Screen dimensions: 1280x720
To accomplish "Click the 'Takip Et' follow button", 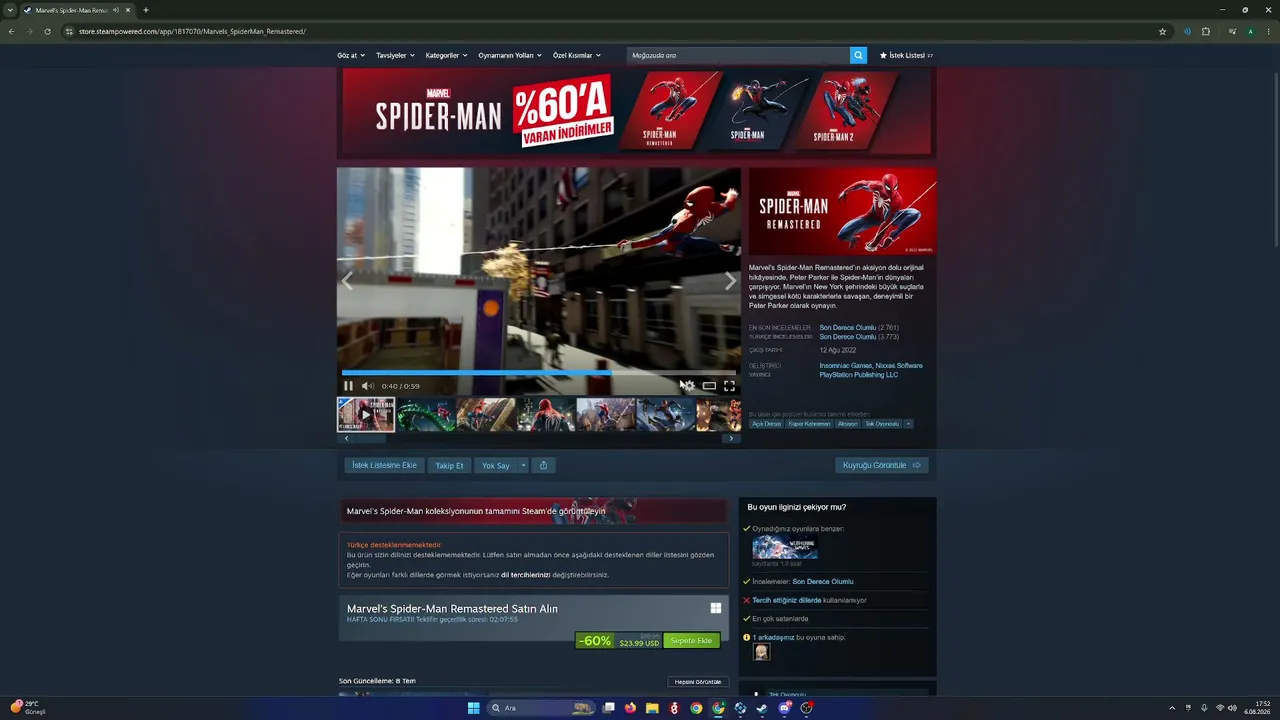I will coord(449,465).
